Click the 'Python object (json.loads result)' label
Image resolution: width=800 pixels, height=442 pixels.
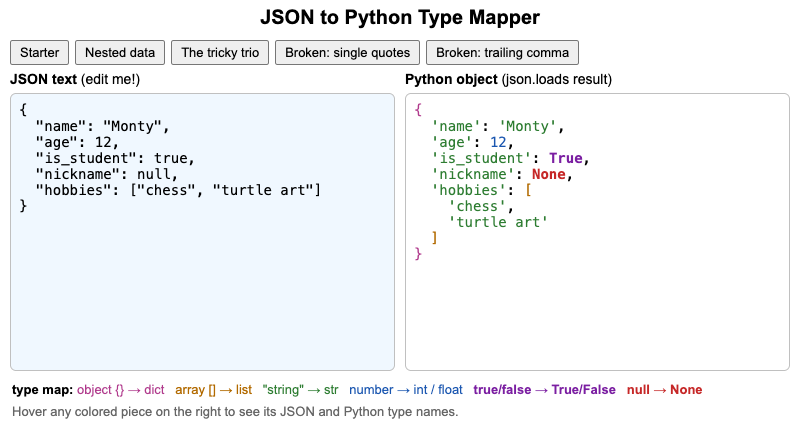point(508,80)
